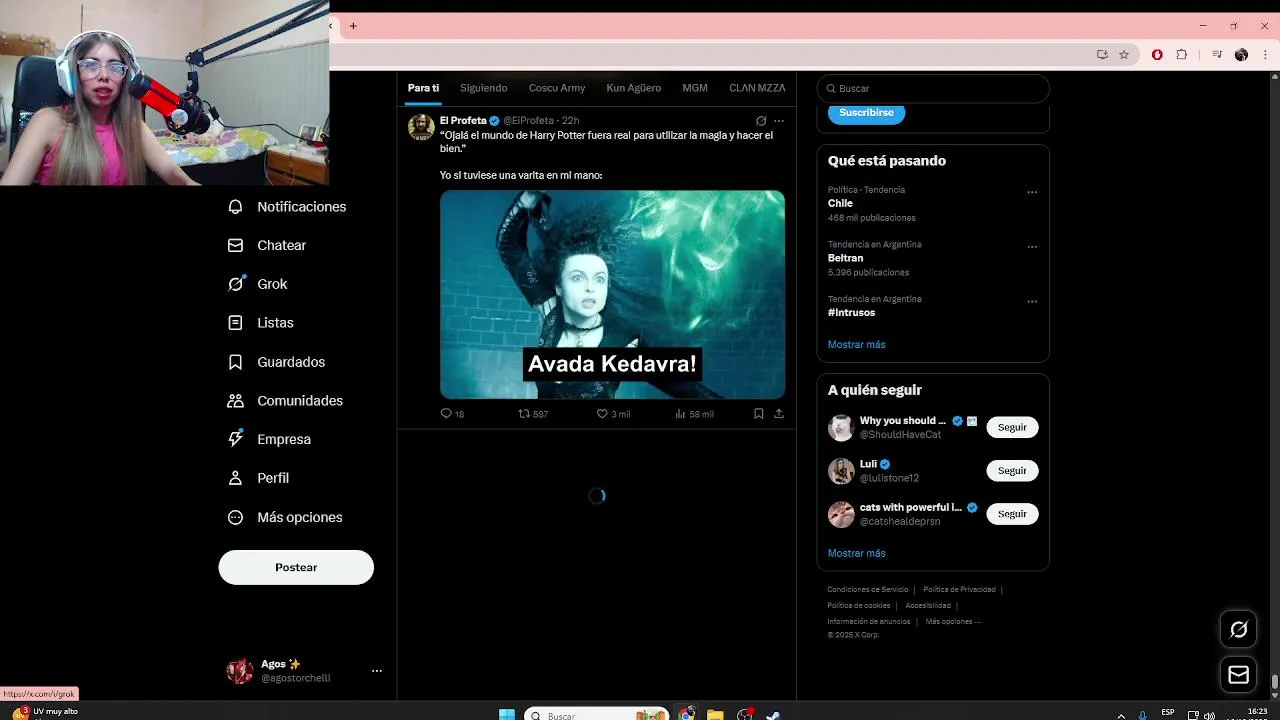The image size is (1280, 720).
Task: Open Chrome profile avatar
Action: point(1241,55)
